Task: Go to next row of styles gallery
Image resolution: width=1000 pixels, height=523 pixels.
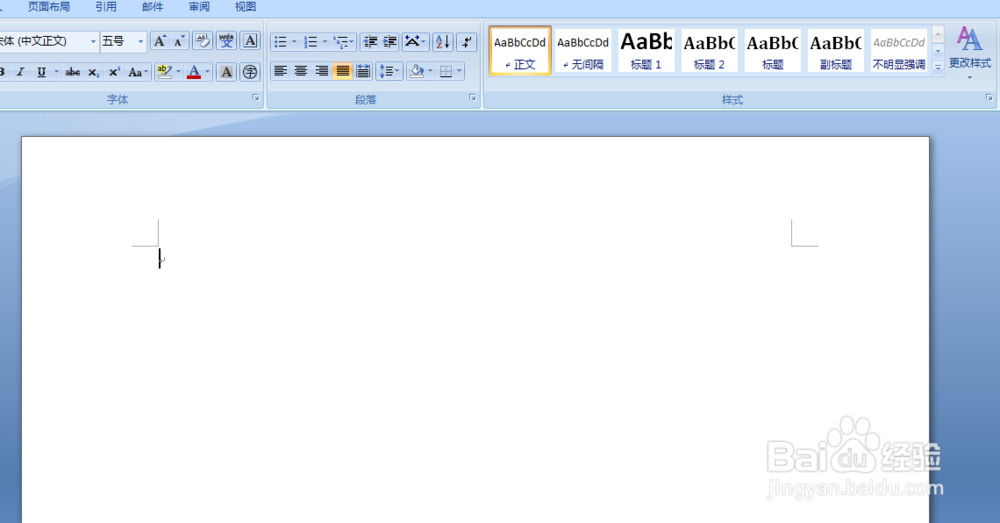Action: [938, 50]
